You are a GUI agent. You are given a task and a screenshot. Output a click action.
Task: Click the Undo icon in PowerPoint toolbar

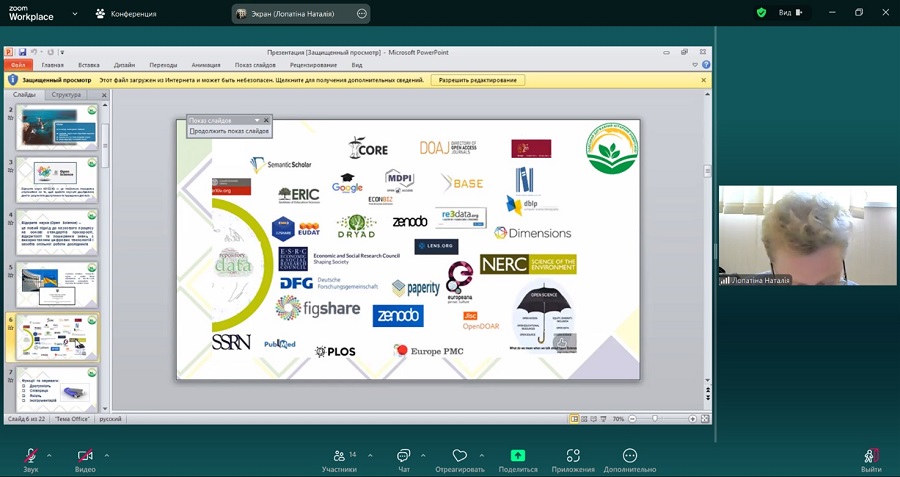coord(34,52)
